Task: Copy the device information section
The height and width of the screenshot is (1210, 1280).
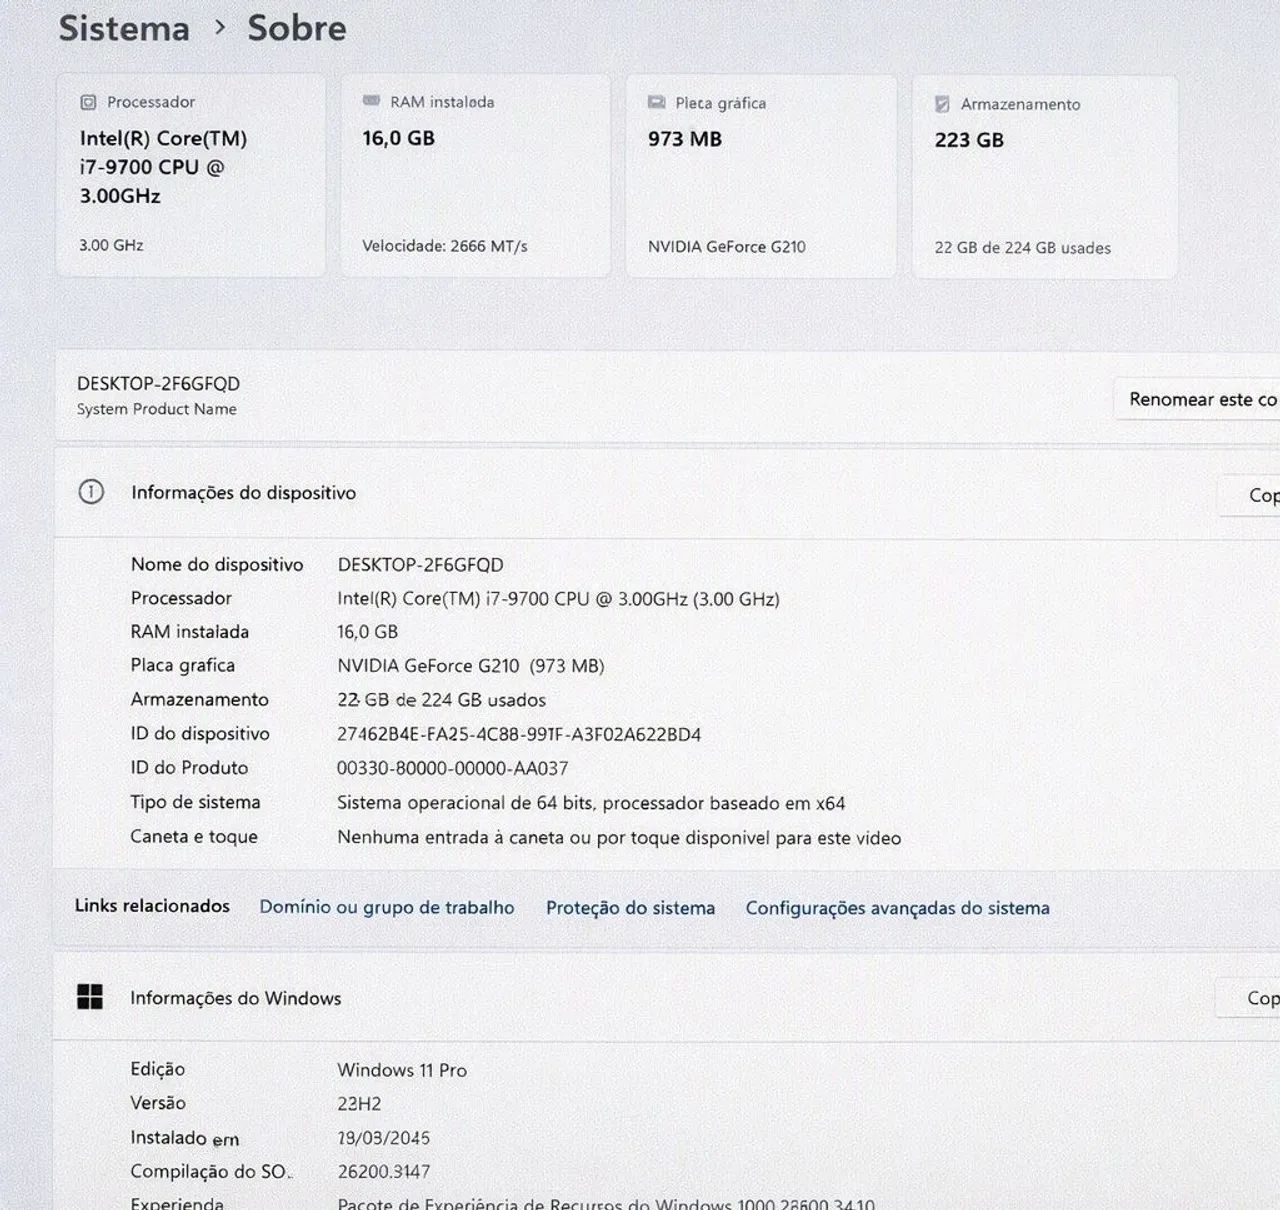Action: [x=1249, y=495]
